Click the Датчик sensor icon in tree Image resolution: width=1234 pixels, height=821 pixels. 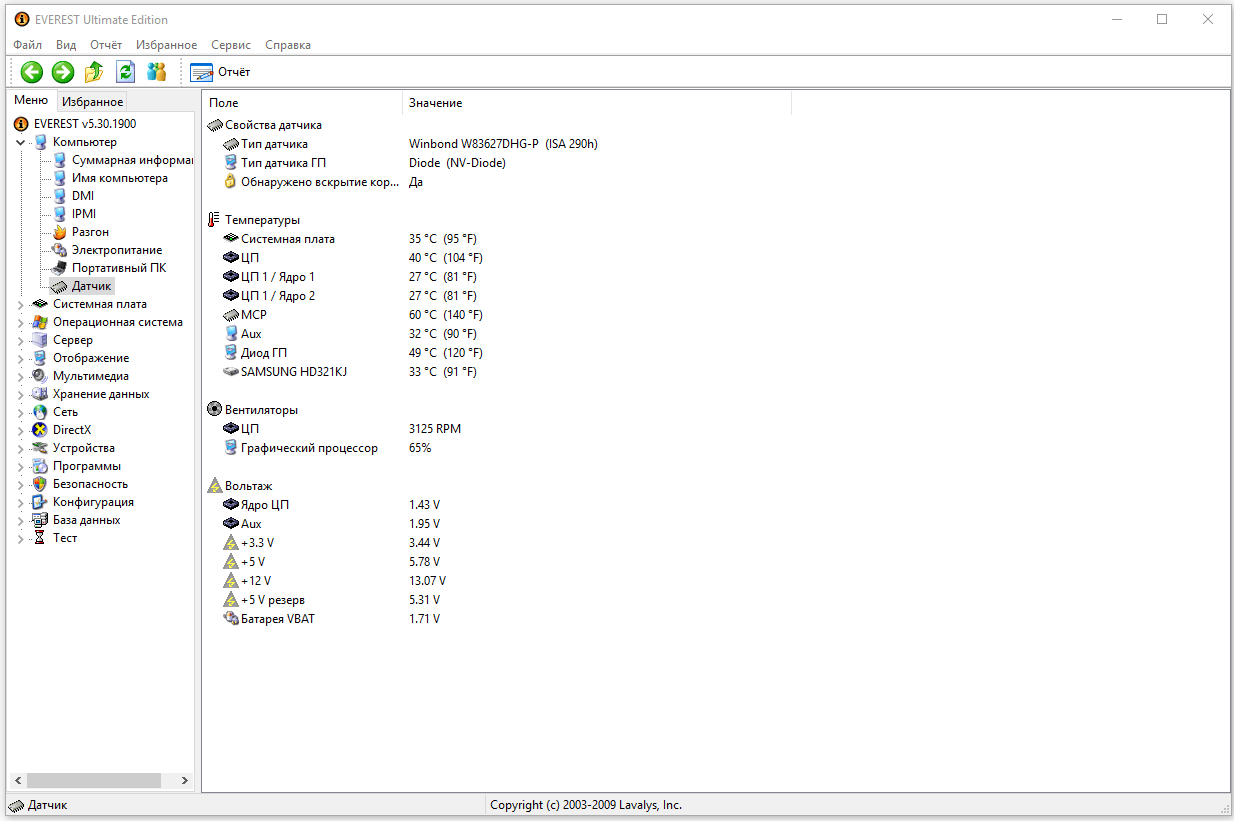[x=59, y=286]
